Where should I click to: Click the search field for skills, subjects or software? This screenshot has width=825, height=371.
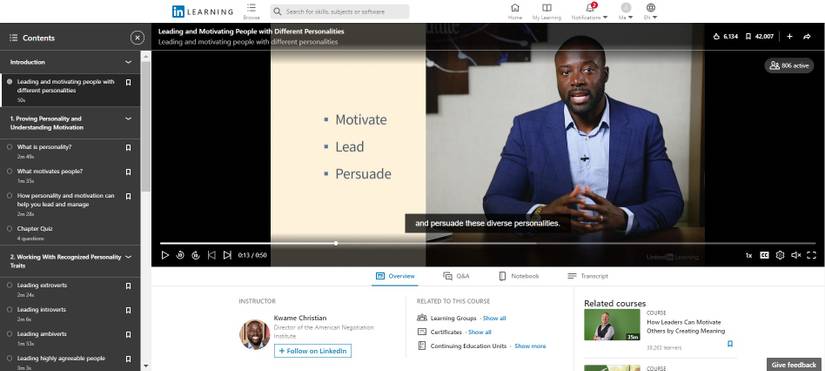coord(340,12)
